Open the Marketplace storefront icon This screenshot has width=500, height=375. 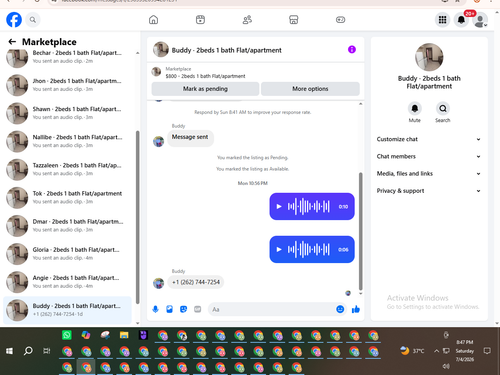click(293, 20)
